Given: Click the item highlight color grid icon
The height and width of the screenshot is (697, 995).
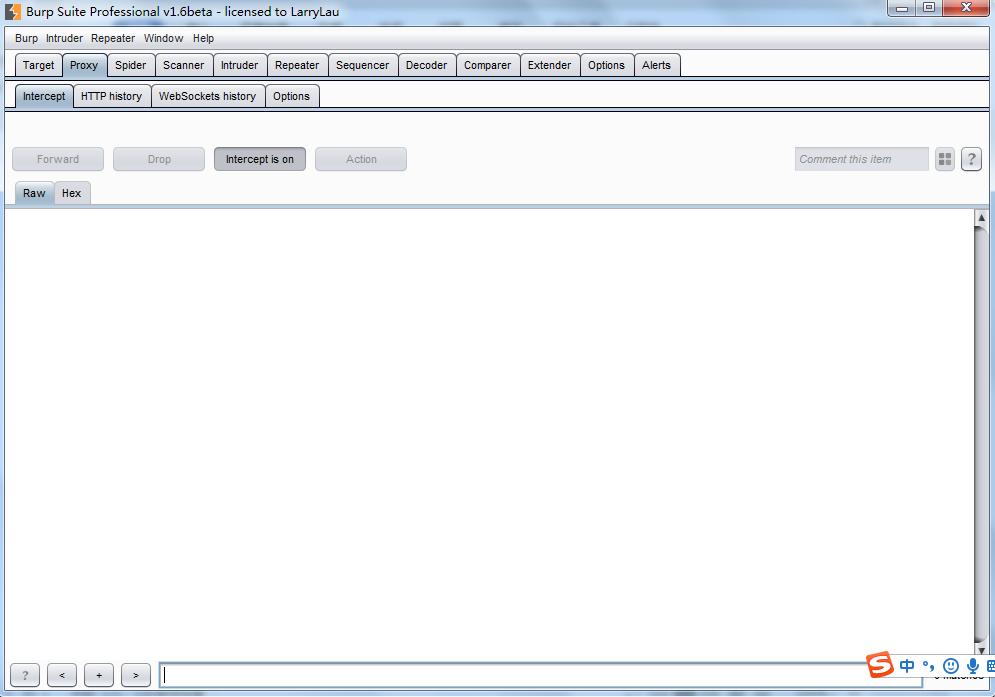Looking at the screenshot, I should coord(944,159).
